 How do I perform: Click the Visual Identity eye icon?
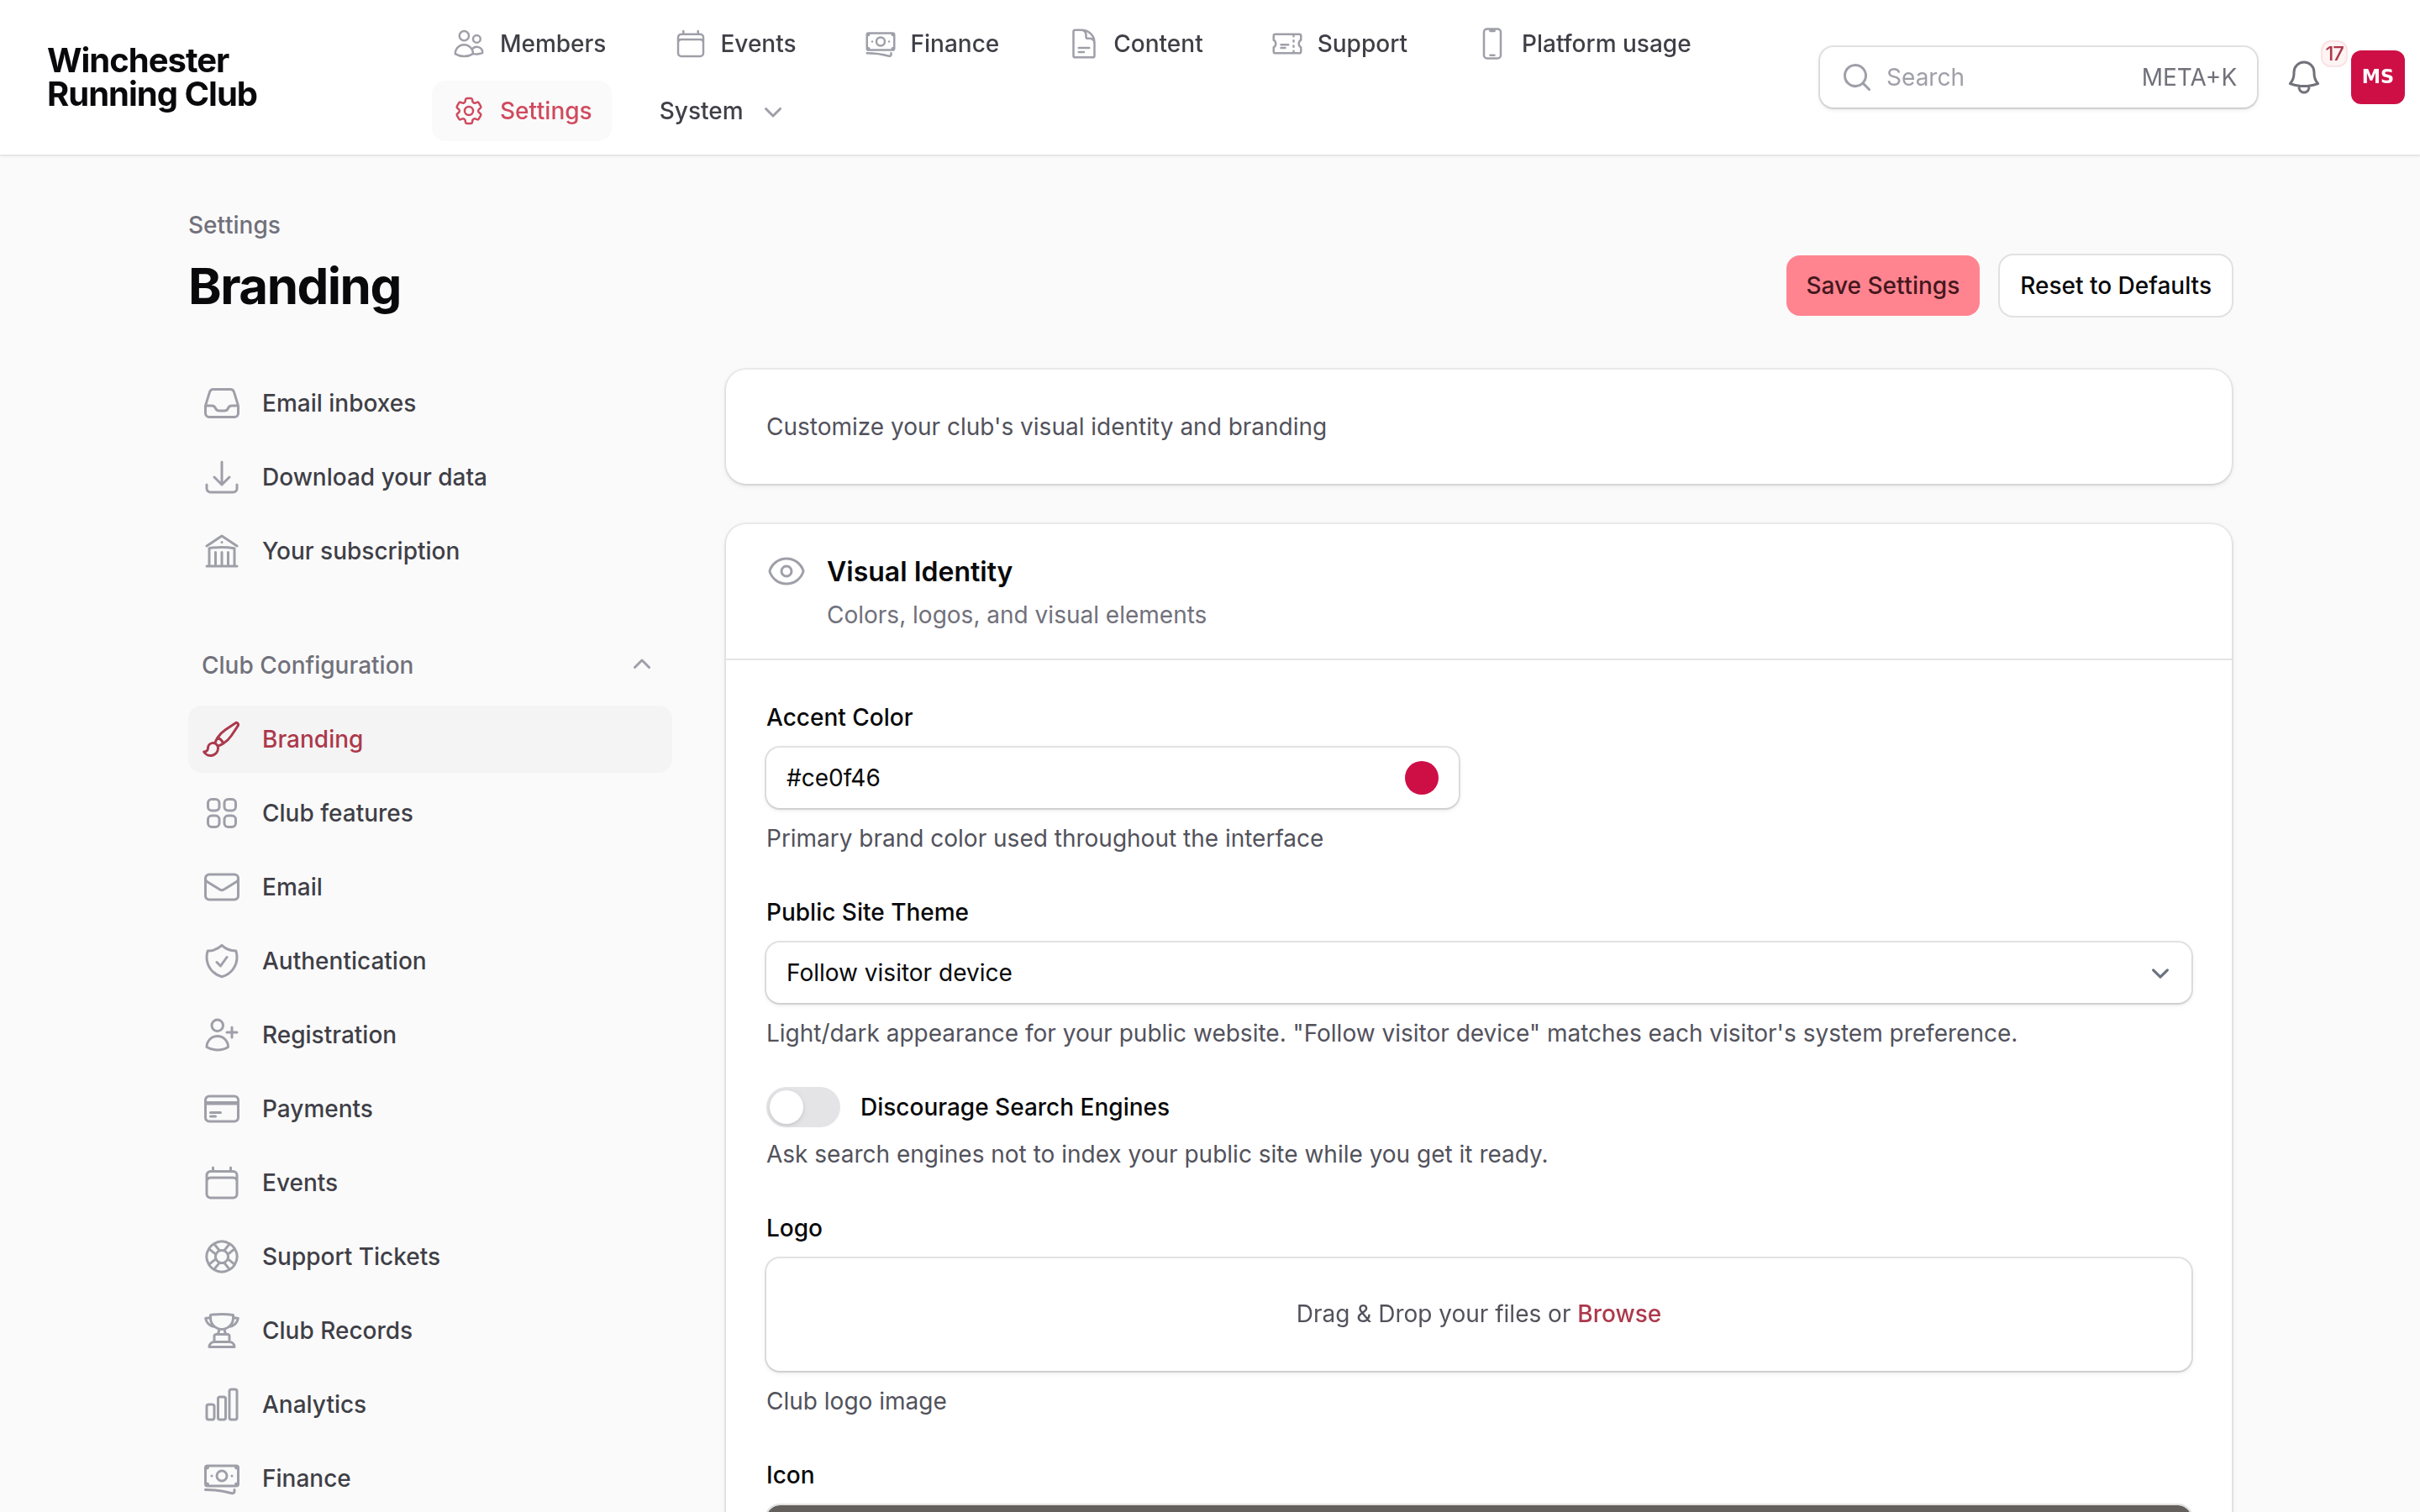tap(786, 571)
